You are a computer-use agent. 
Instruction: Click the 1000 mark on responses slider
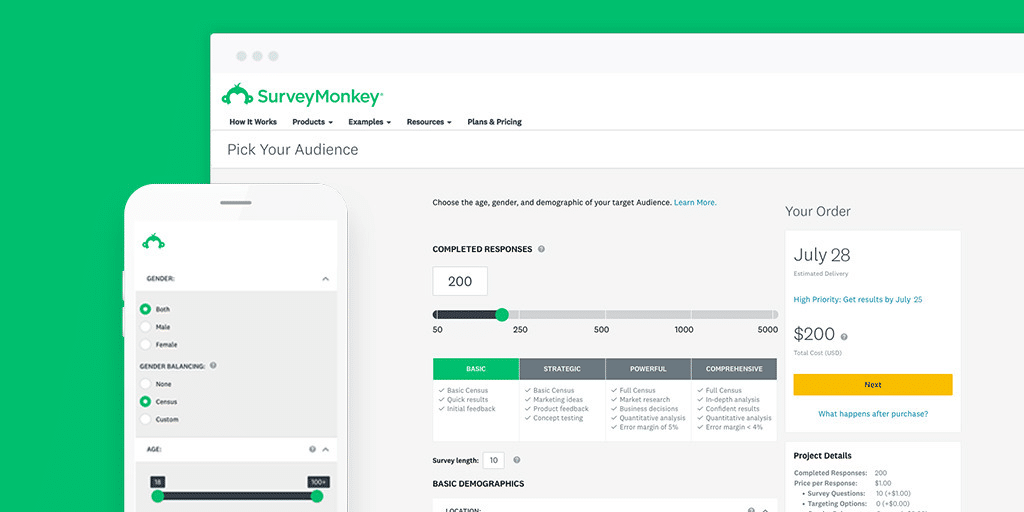click(x=684, y=330)
